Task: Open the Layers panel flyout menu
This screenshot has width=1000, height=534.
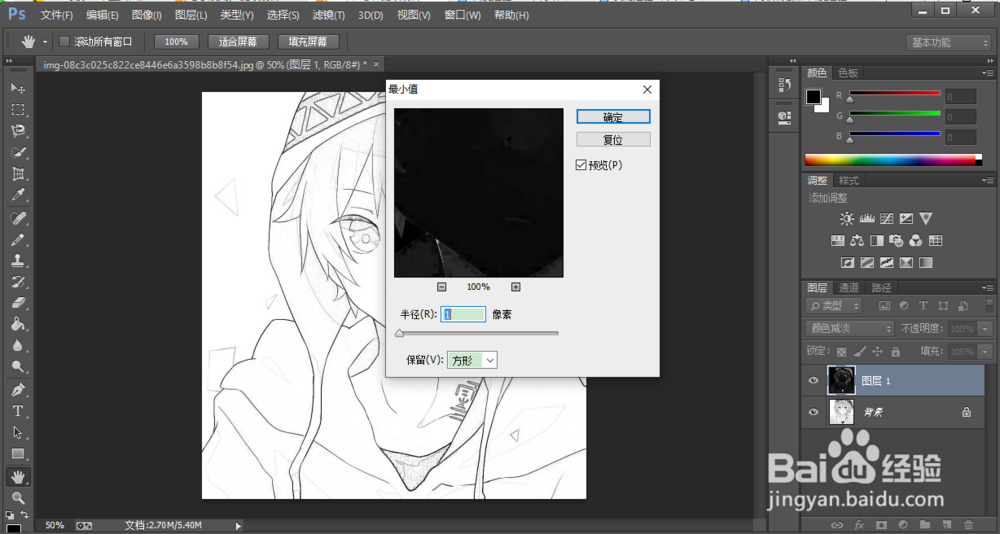Action: coord(988,288)
